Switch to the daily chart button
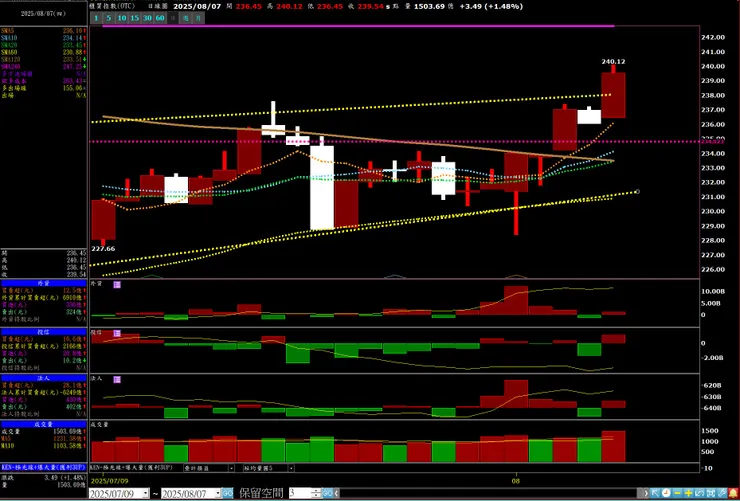The image size is (740, 501). pos(173,18)
